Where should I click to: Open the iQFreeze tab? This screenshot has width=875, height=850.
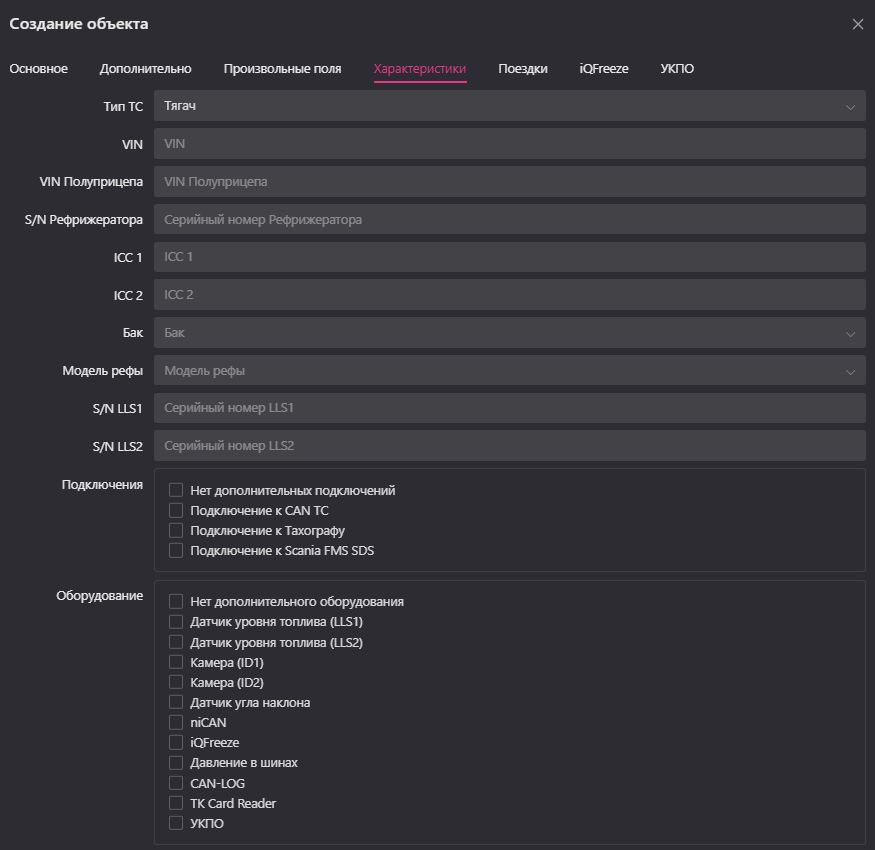pos(604,69)
